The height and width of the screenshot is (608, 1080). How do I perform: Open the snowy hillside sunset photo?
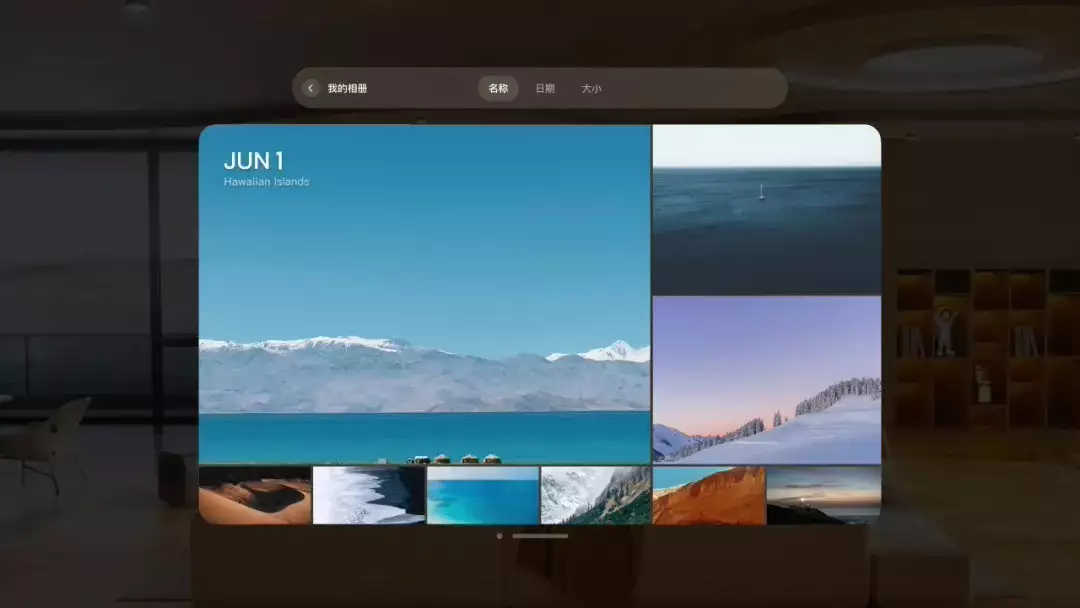tap(767, 379)
